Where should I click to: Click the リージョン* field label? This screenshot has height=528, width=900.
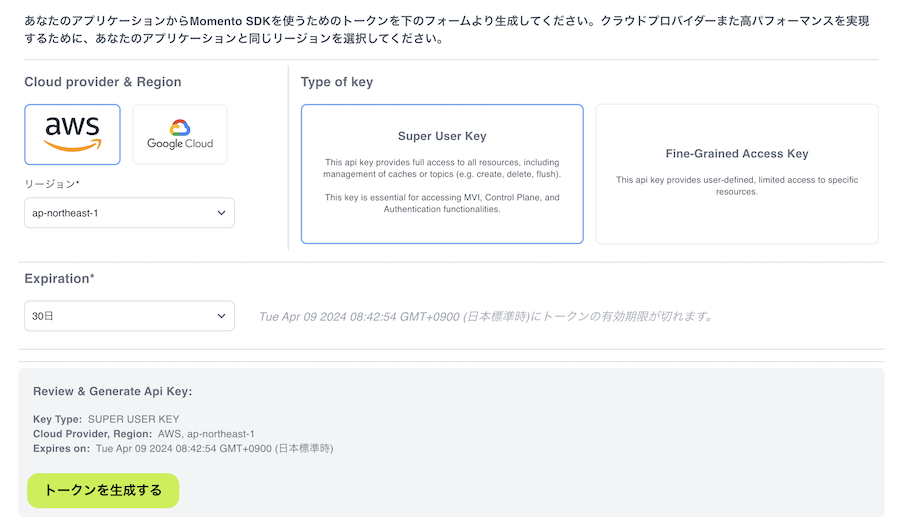tap(52, 184)
